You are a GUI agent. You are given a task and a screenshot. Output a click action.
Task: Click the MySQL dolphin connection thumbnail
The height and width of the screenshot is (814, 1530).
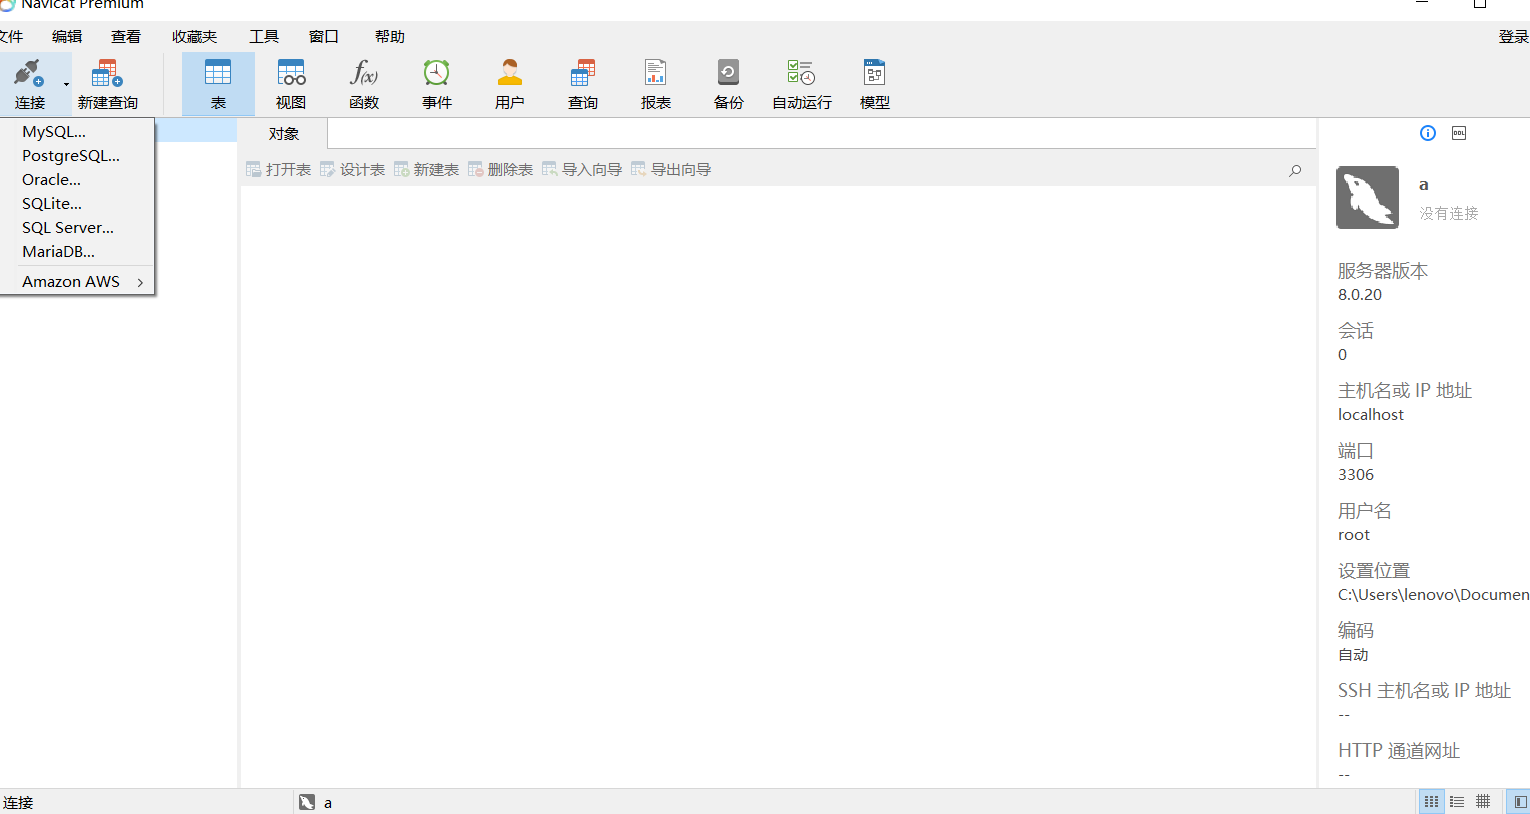pyautogui.click(x=1367, y=197)
